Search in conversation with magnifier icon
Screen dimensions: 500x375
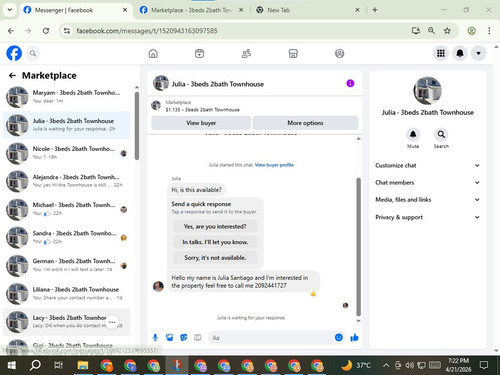tap(441, 134)
